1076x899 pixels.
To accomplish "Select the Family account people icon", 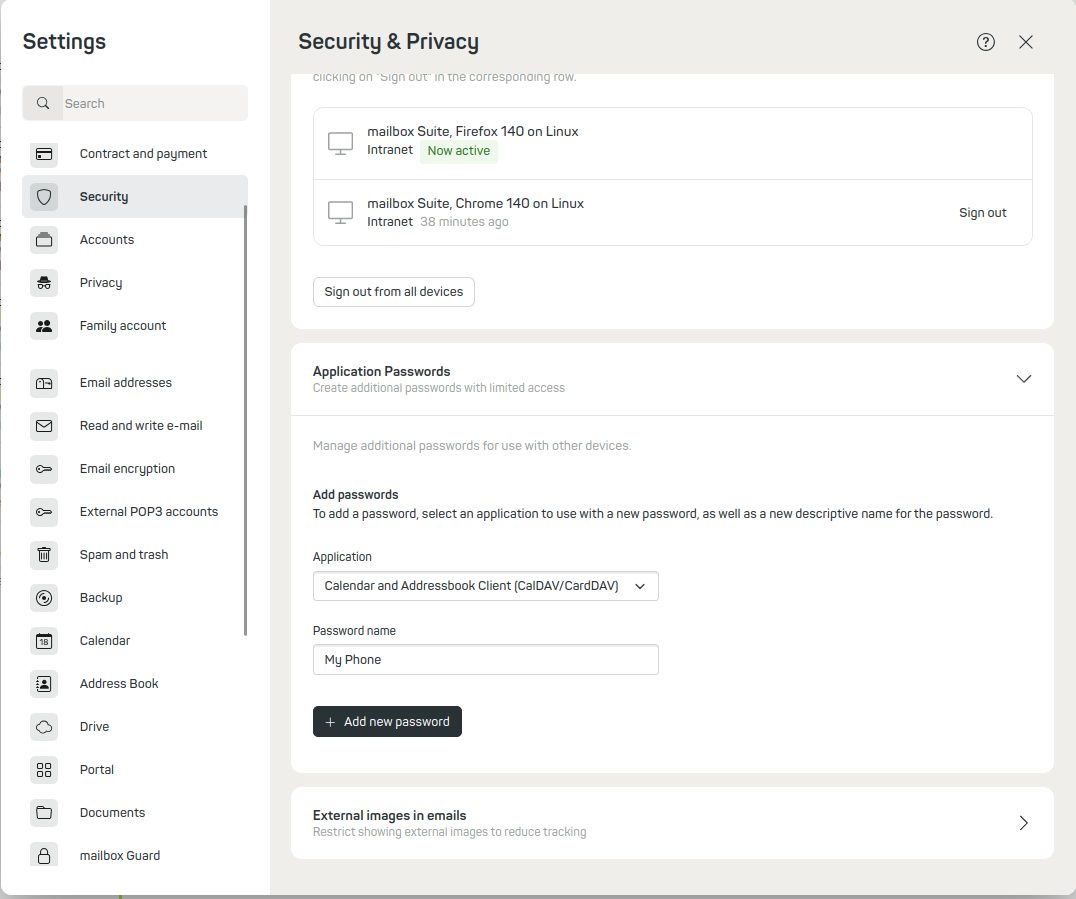I will click(x=44, y=326).
